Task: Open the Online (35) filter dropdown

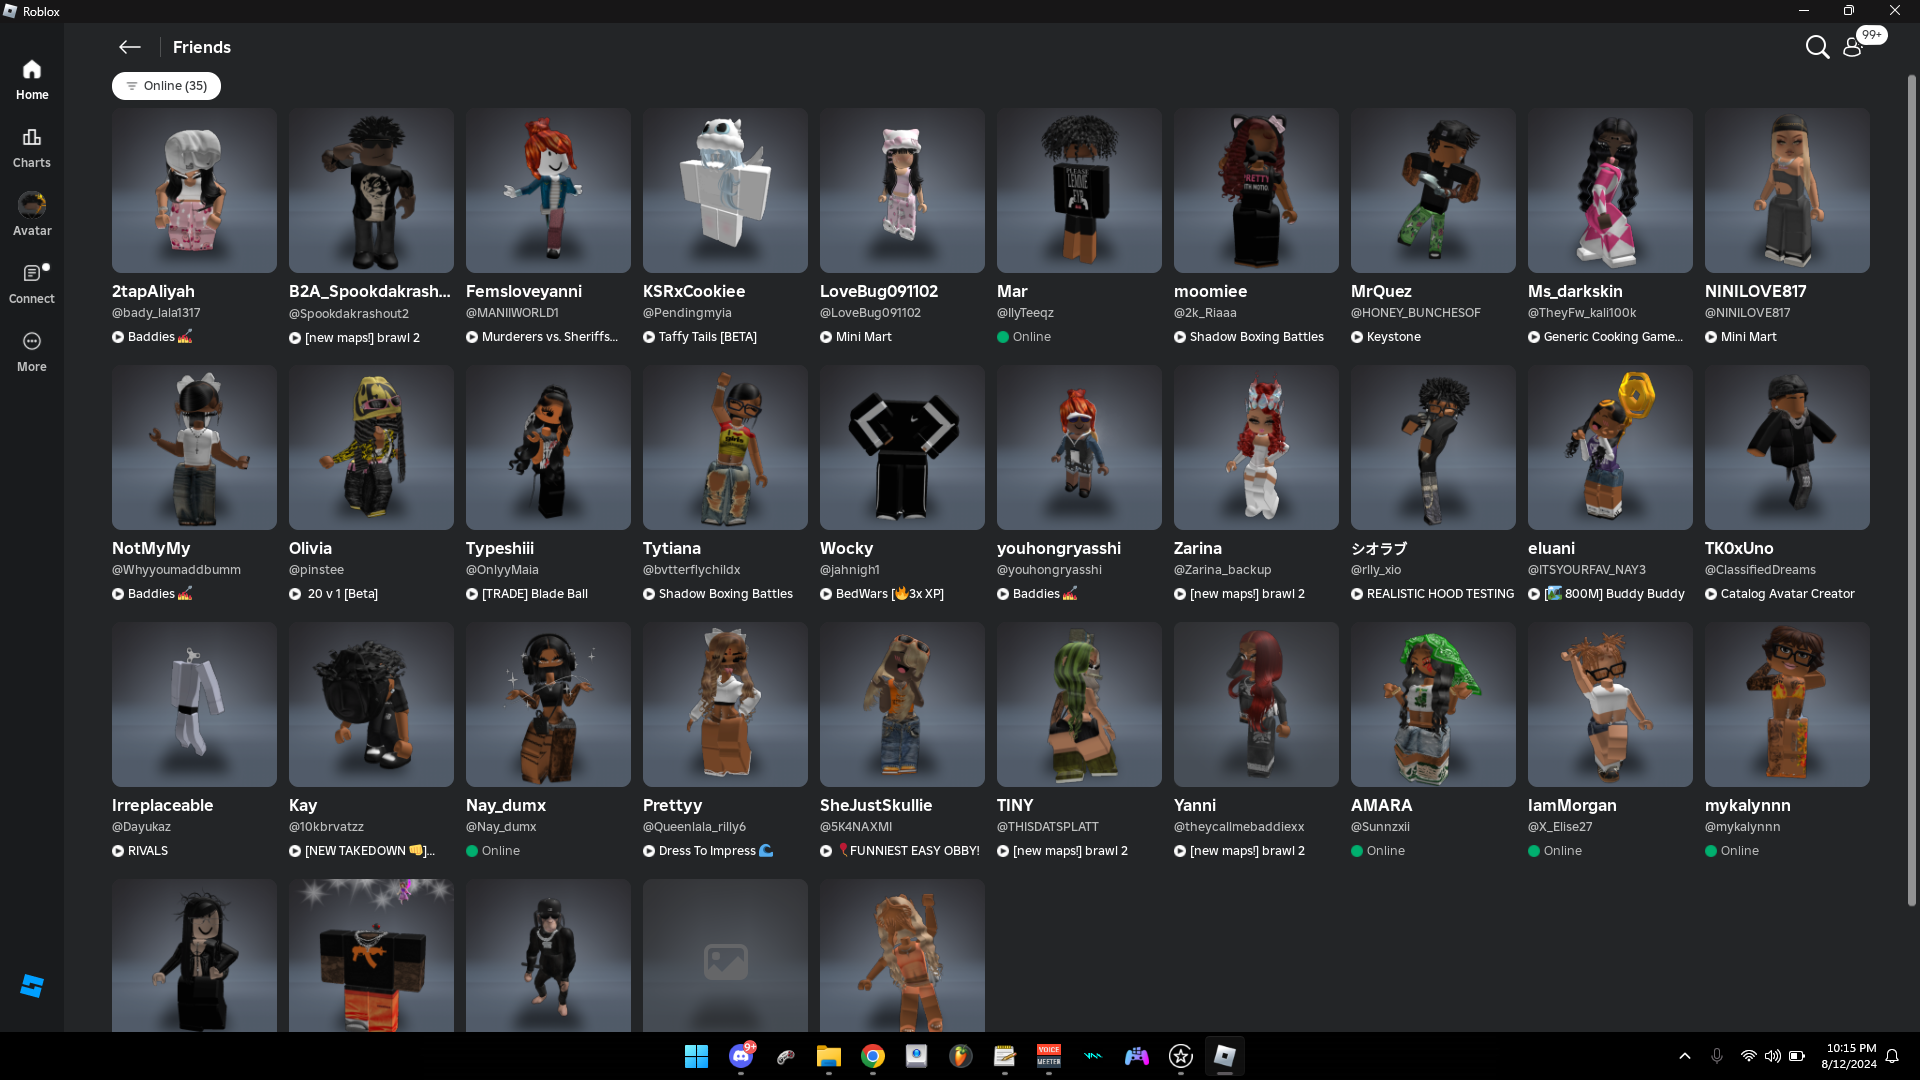Action: tap(166, 86)
